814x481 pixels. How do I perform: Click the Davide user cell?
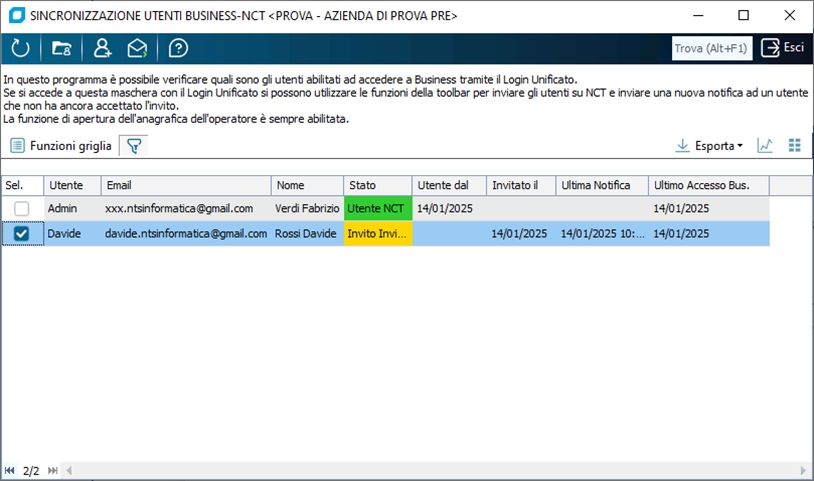(72, 233)
